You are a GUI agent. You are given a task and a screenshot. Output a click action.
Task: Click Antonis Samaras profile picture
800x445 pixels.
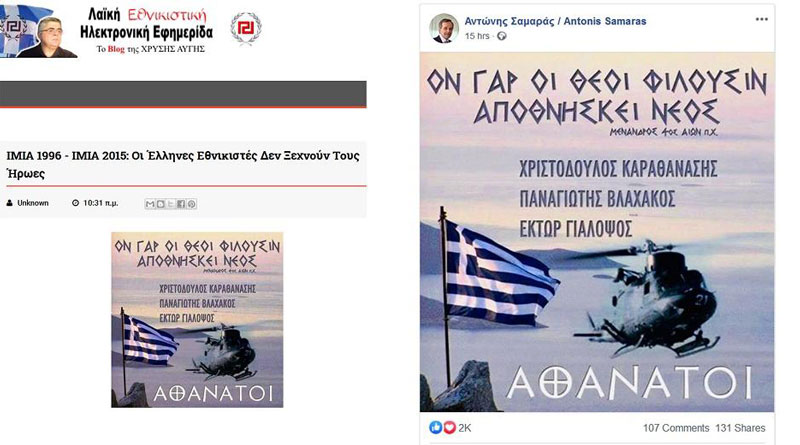(443, 28)
